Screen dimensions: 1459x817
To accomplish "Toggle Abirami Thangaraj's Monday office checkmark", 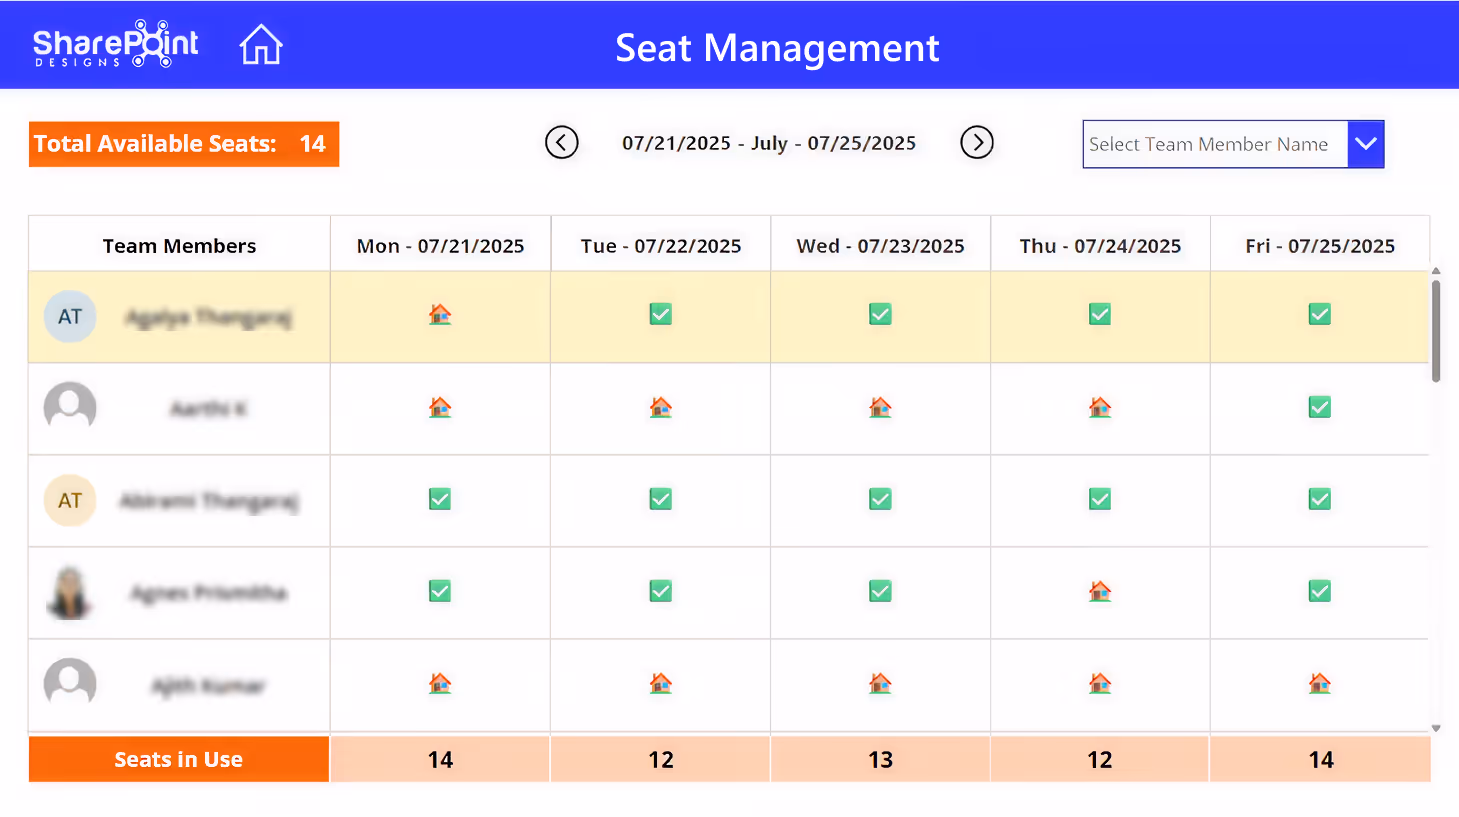I will 440,499.
